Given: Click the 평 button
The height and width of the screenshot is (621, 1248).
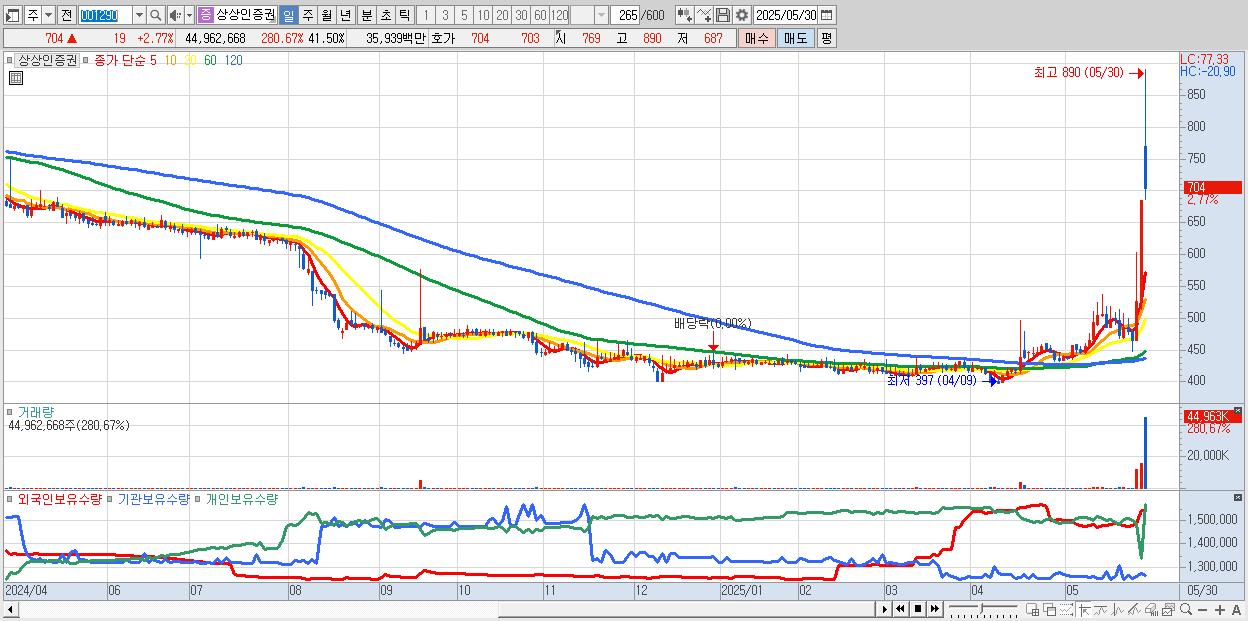Looking at the screenshot, I should [826, 38].
